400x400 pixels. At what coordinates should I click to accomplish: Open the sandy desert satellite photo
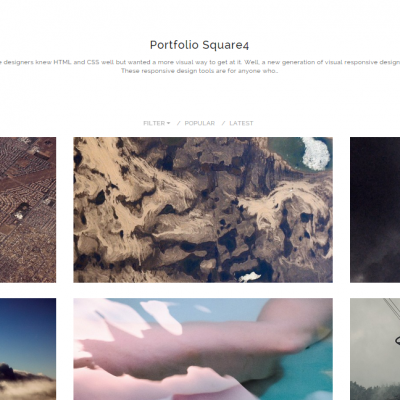pyautogui.click(x=203, y=210)
